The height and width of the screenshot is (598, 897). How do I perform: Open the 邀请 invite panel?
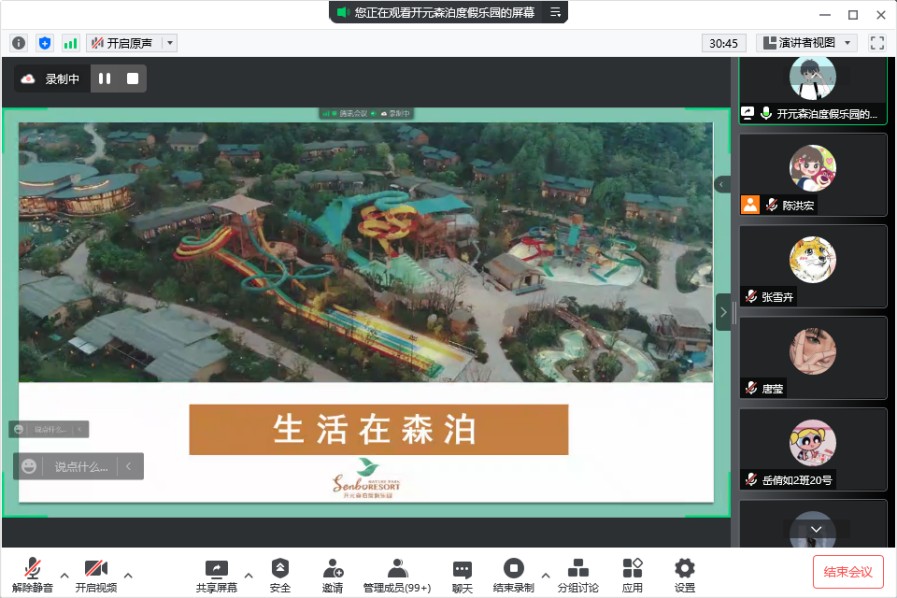(333, 575)
